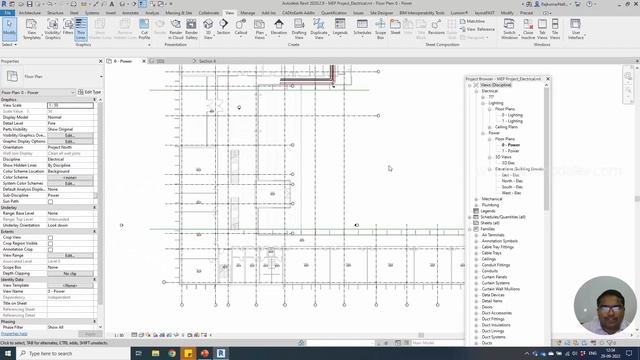Click Tile Views
The width and height of the screenshot is (640, 360).
[555, 29]
